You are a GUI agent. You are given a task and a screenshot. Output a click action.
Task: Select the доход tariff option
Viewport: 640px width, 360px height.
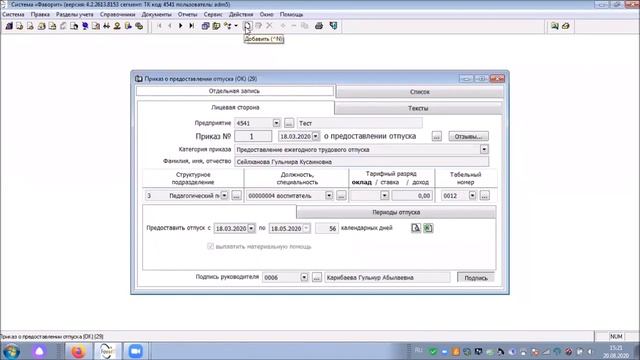click(x=420, y=182)
